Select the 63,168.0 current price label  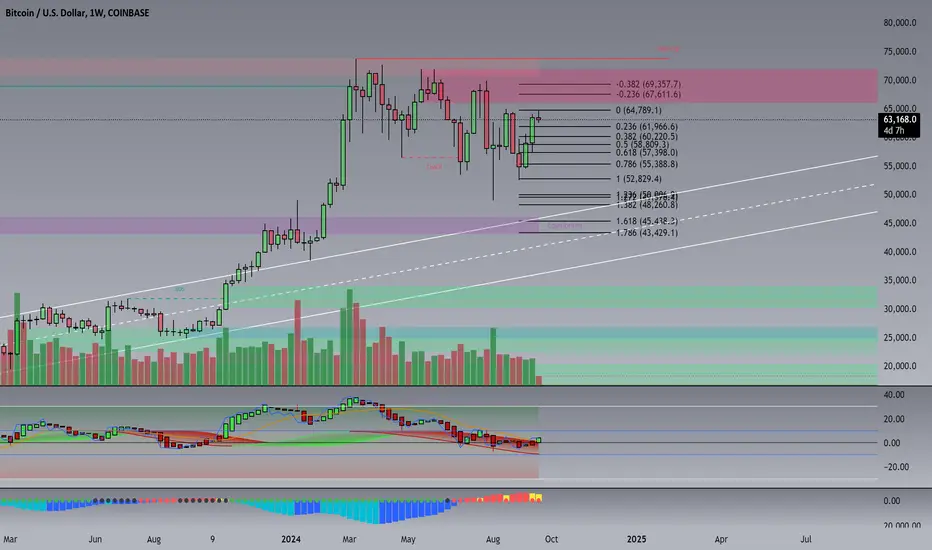[x=899, y=120]
